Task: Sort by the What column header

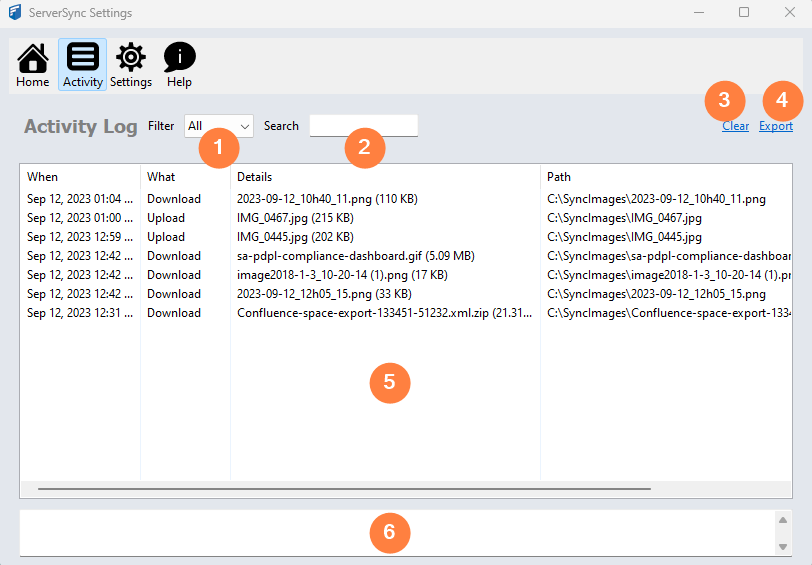Action: pos(161,177)
